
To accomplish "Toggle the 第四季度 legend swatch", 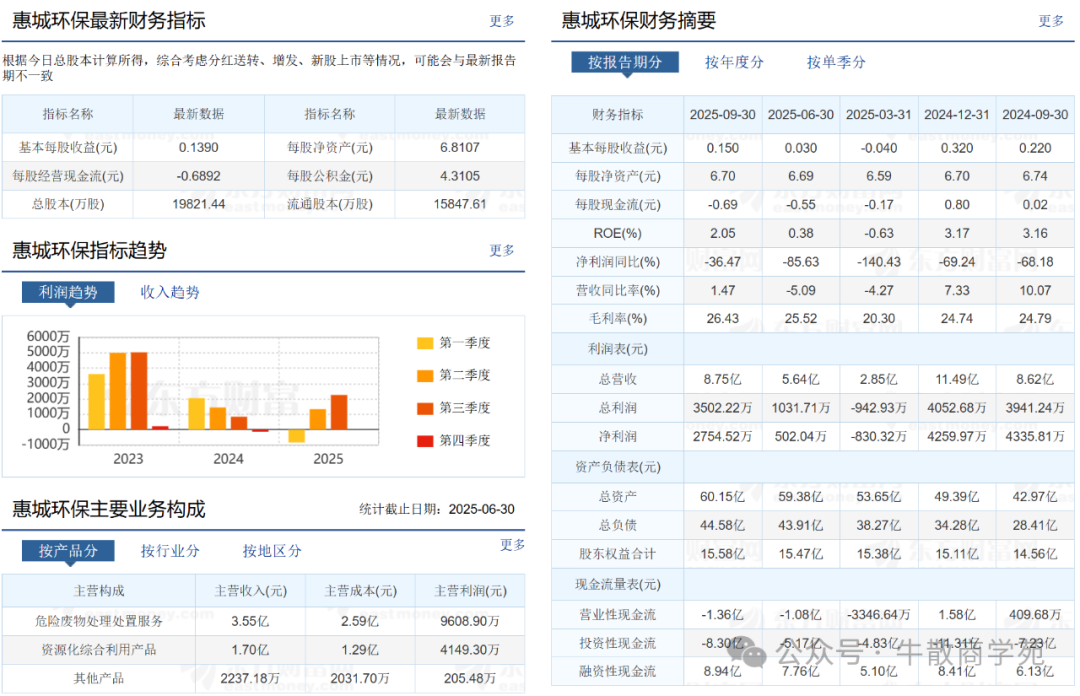I will (x=425, y=440).
